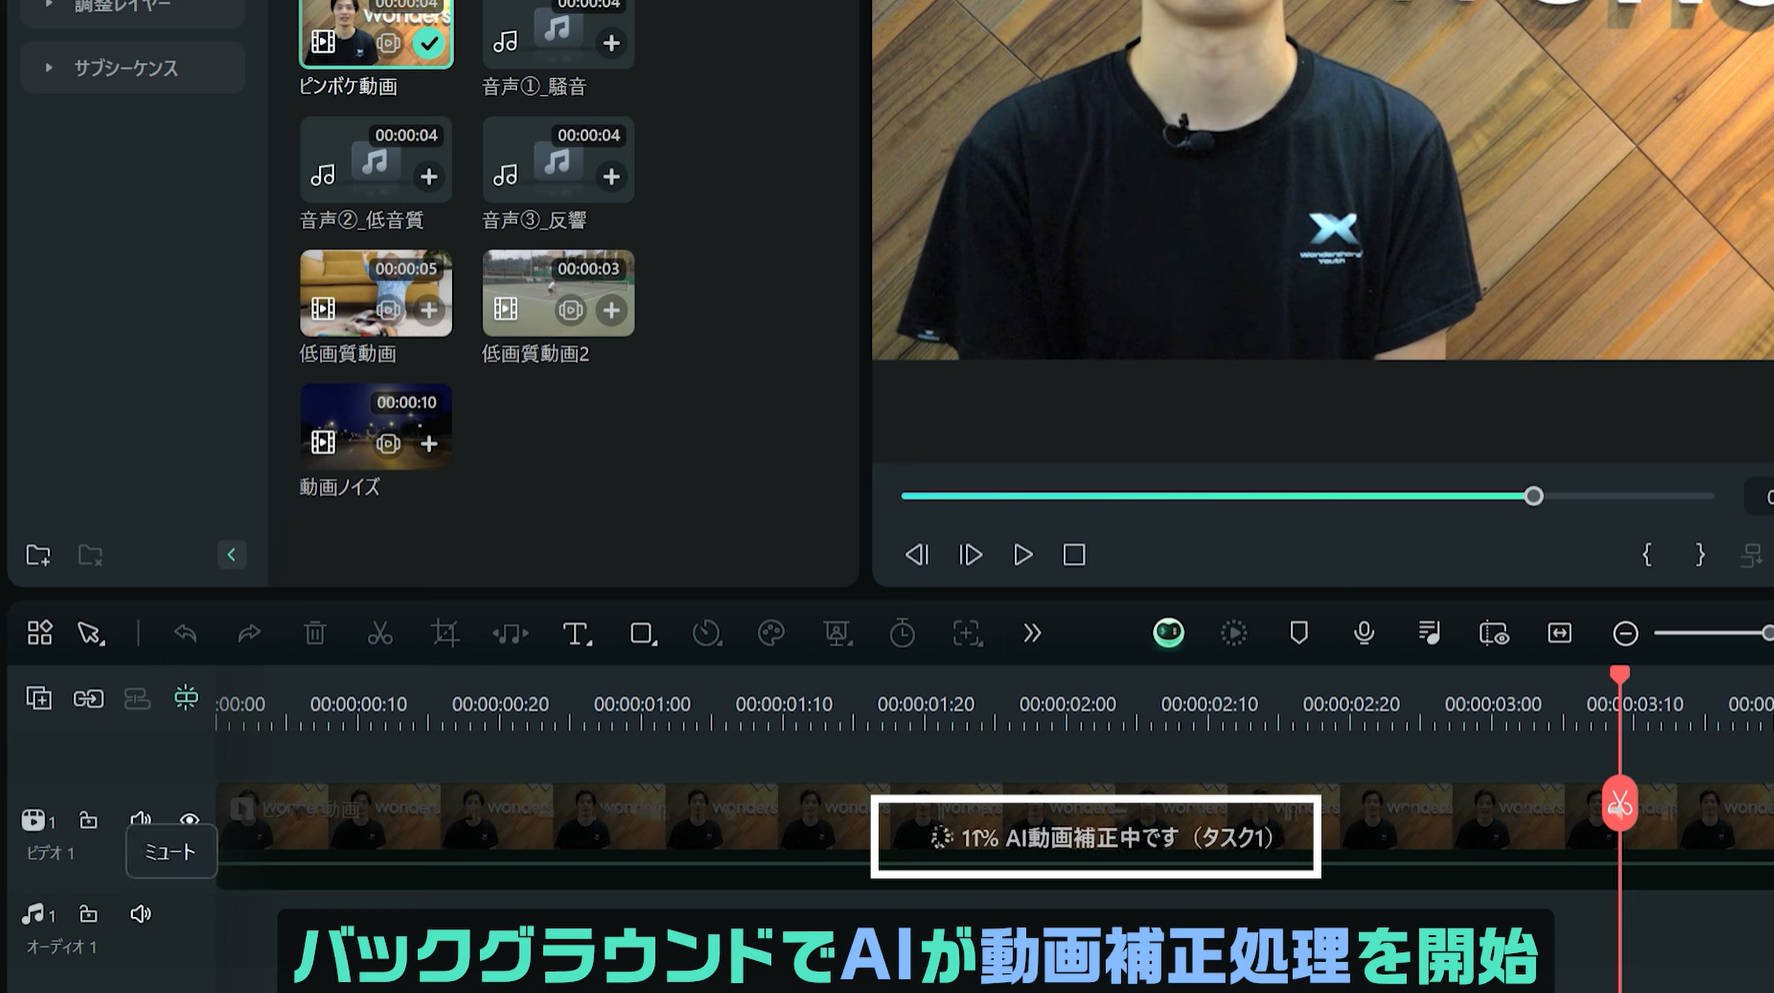Select the Split scissors tool in the timeline toolbar

coord(380,633)
